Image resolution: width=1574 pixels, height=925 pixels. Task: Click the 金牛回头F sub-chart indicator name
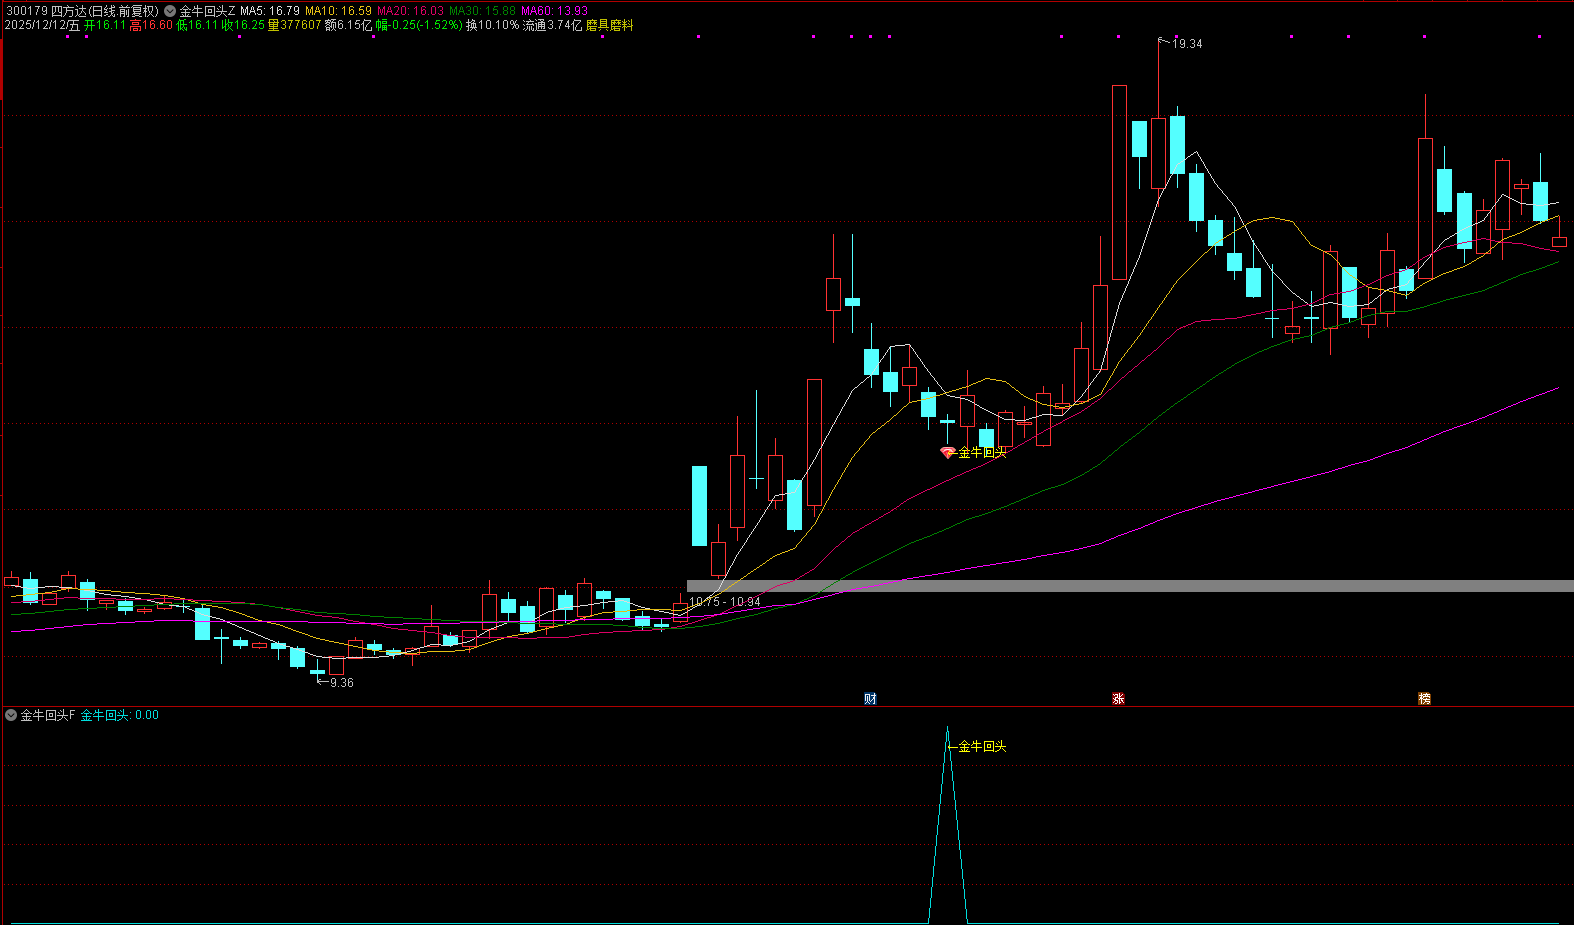[48, 715]
